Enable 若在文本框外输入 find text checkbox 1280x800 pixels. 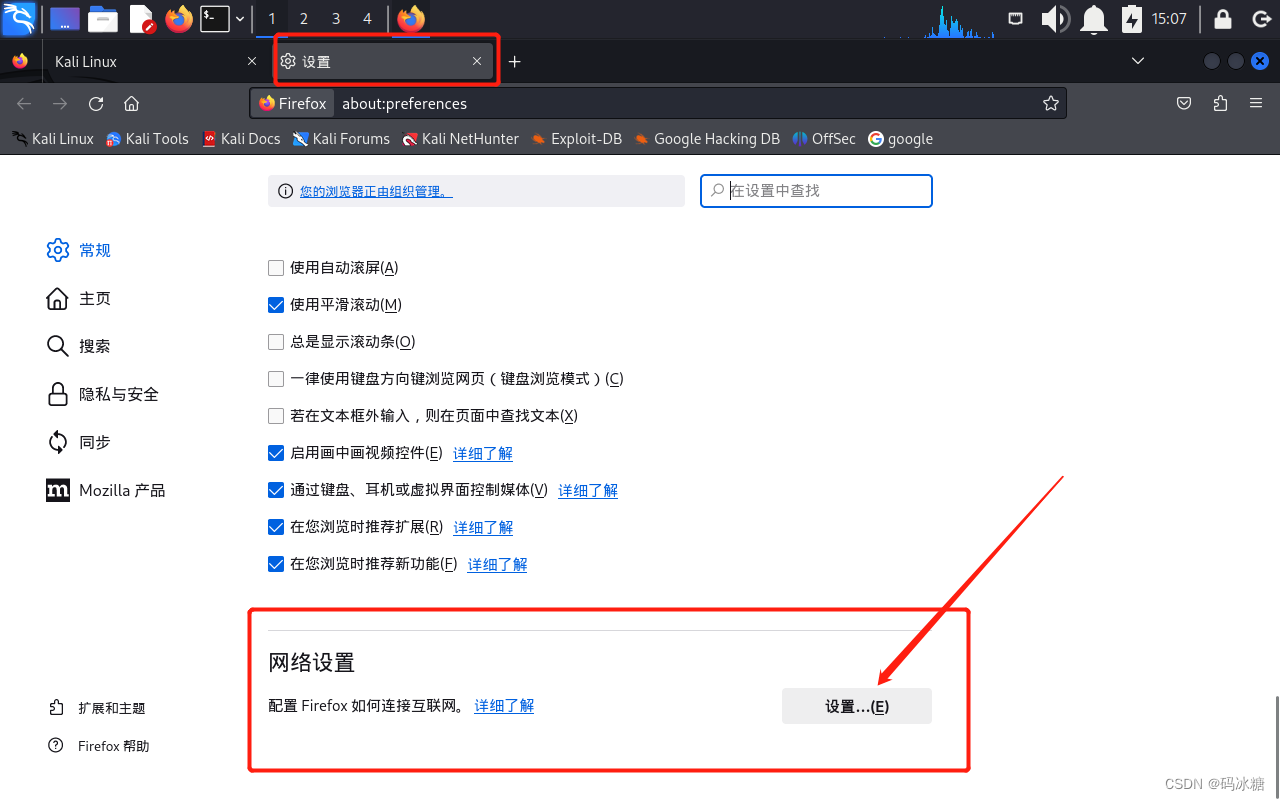coord(276,416)
